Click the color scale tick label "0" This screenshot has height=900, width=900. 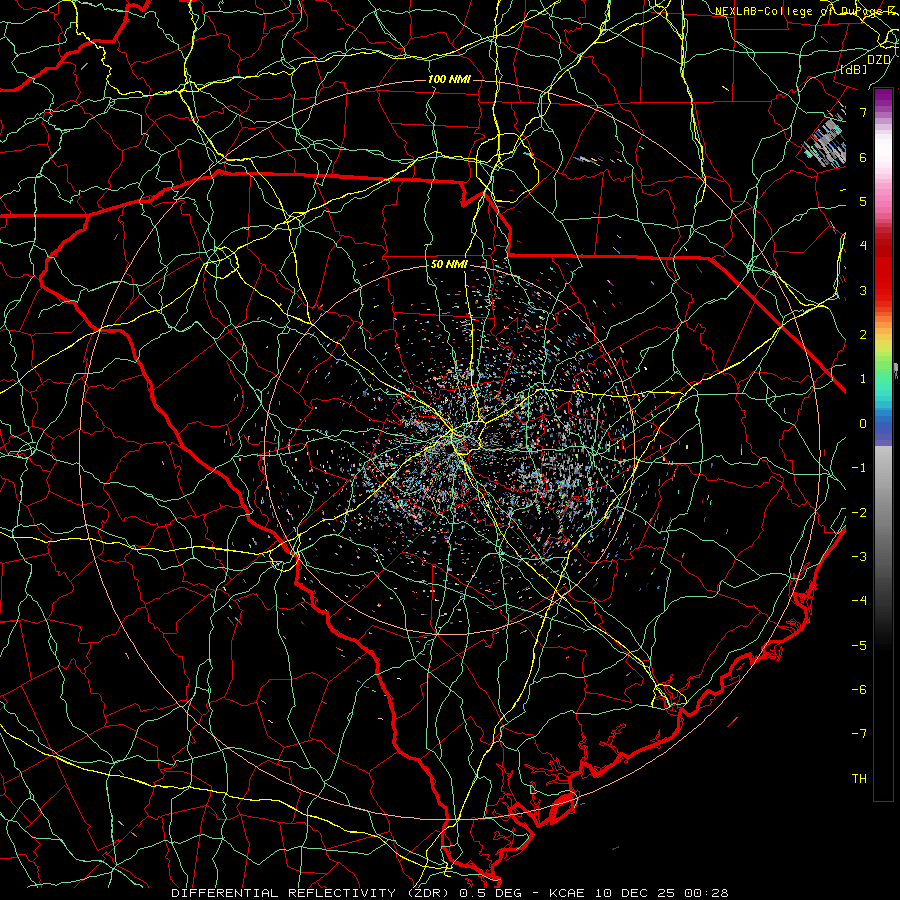(x=863, y=424)
